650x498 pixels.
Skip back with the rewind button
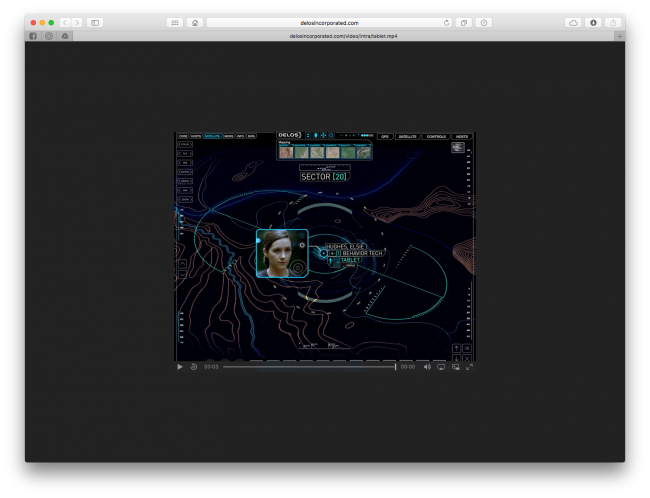[194, 367]
